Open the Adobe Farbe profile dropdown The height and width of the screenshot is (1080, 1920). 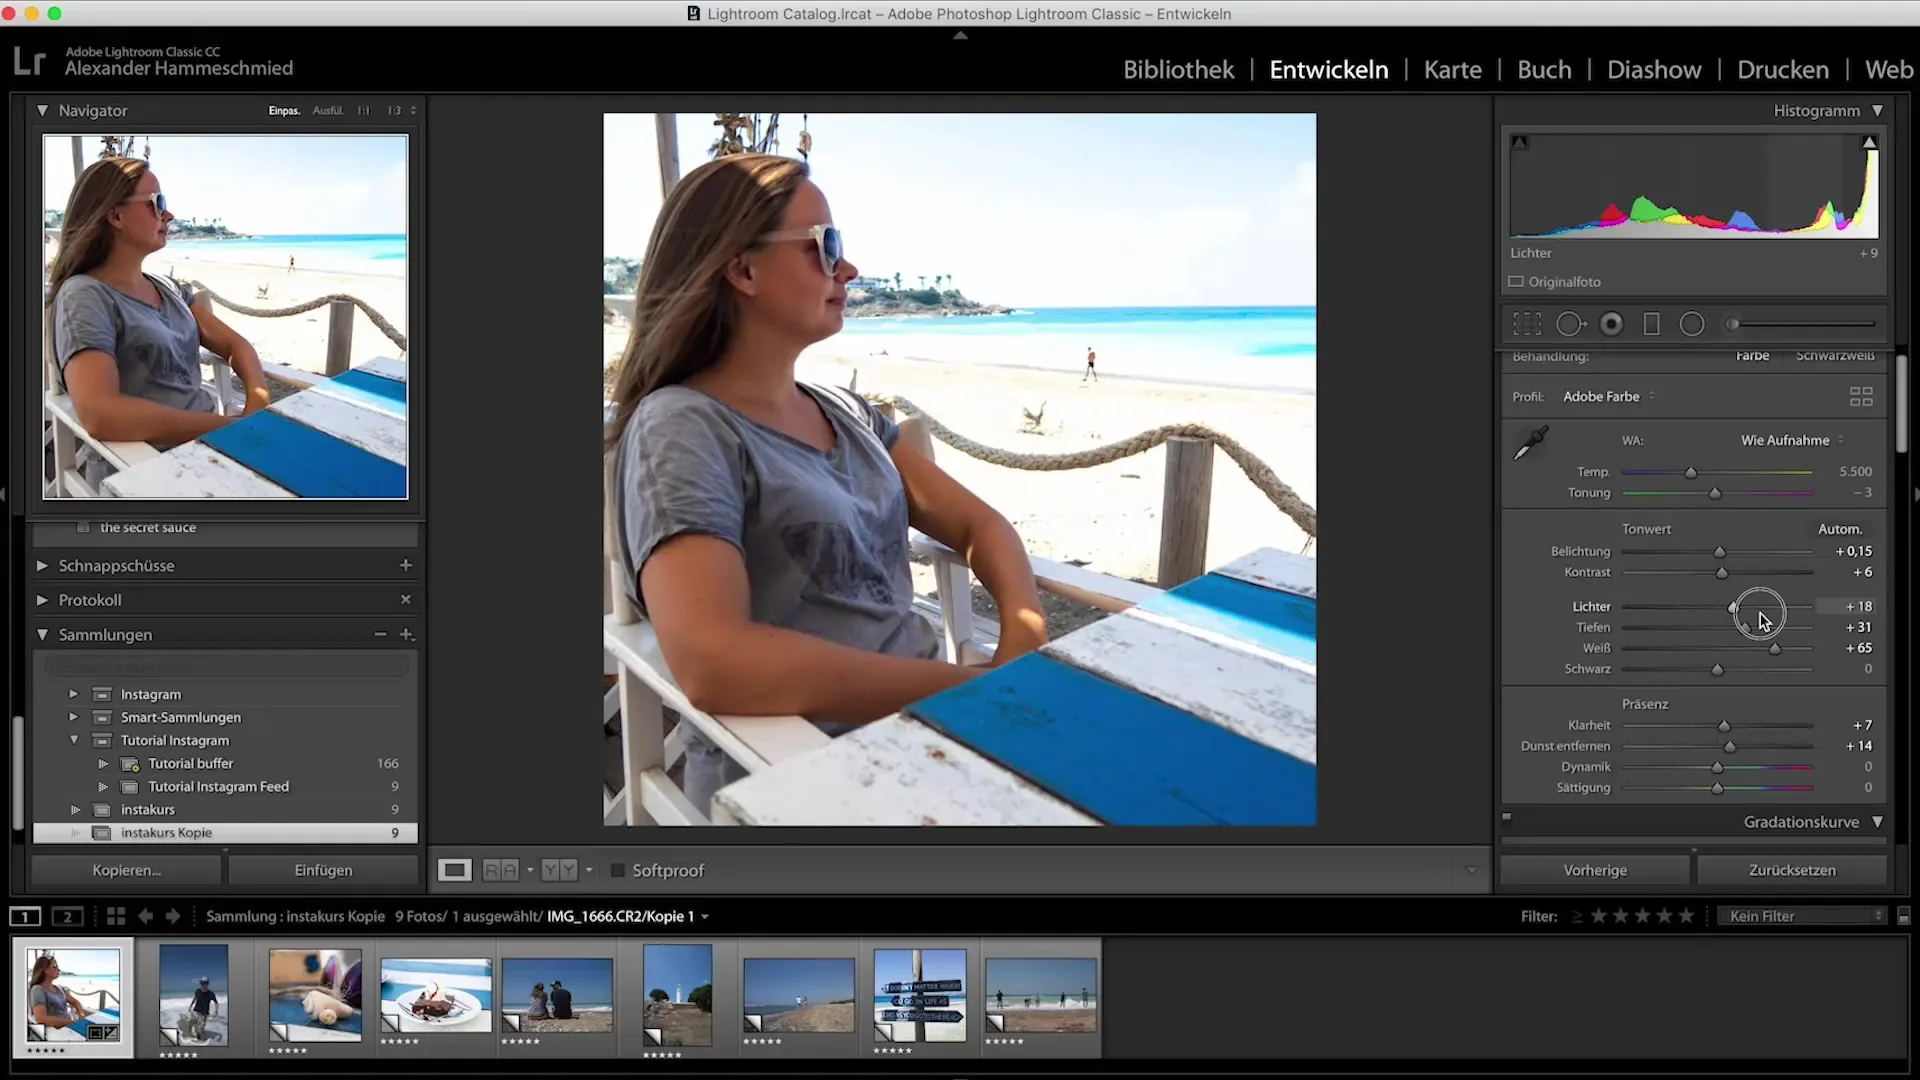point(1608,397)
